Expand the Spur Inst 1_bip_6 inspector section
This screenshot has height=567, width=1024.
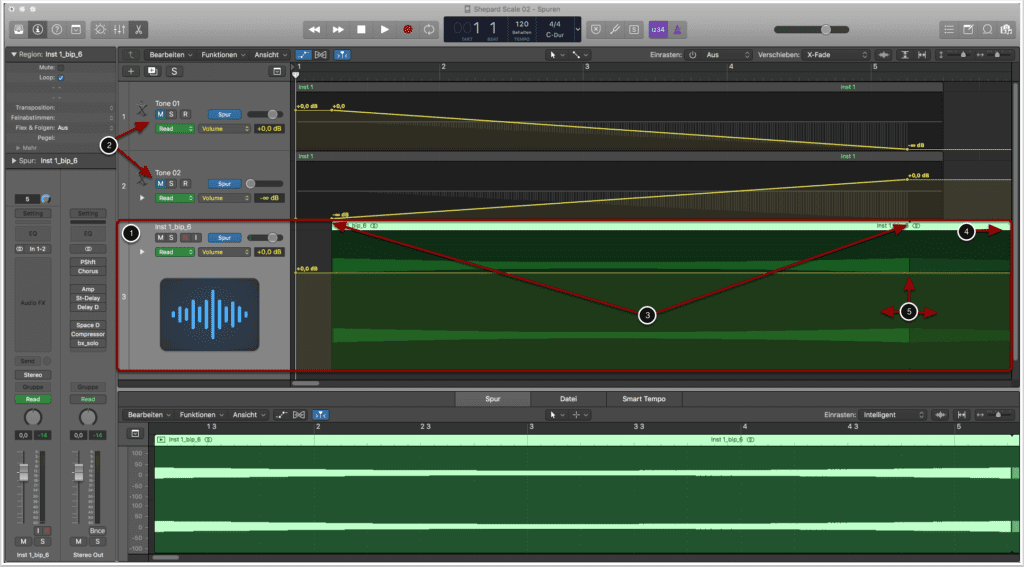[13, 160]
